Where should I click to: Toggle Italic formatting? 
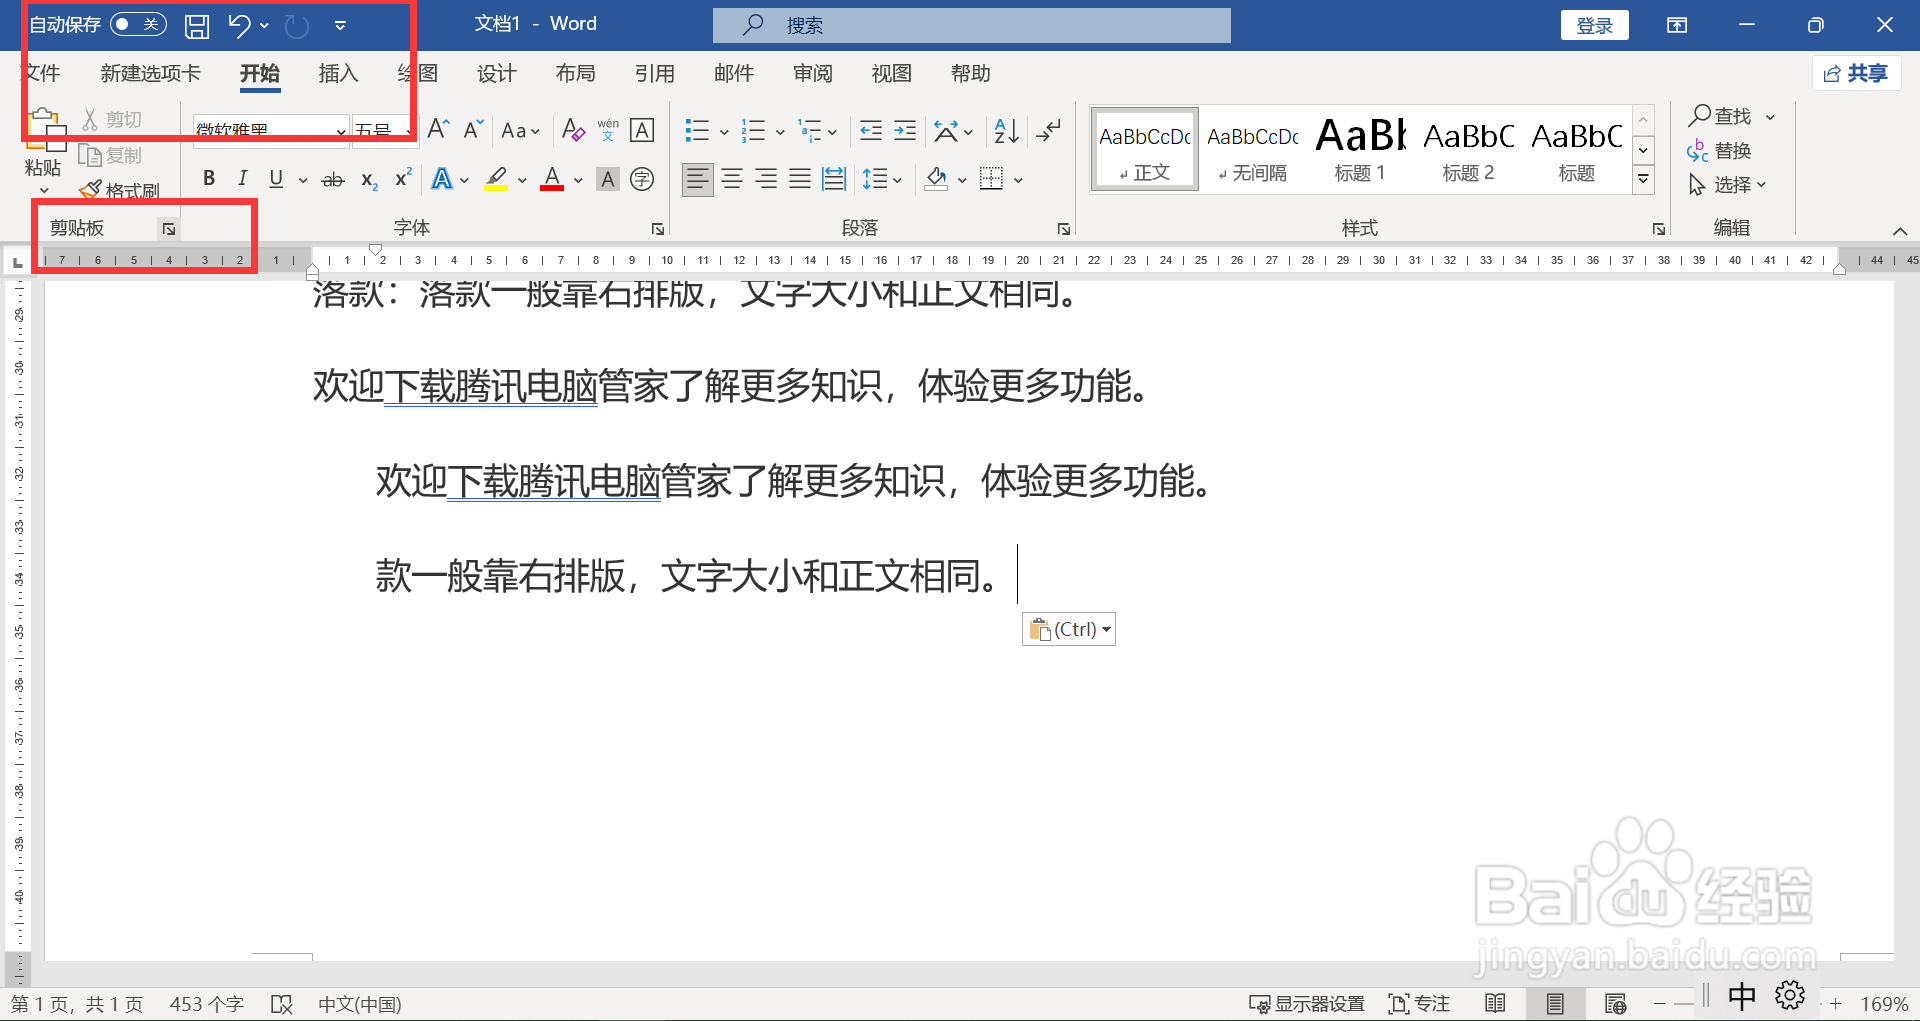point(242,178)
